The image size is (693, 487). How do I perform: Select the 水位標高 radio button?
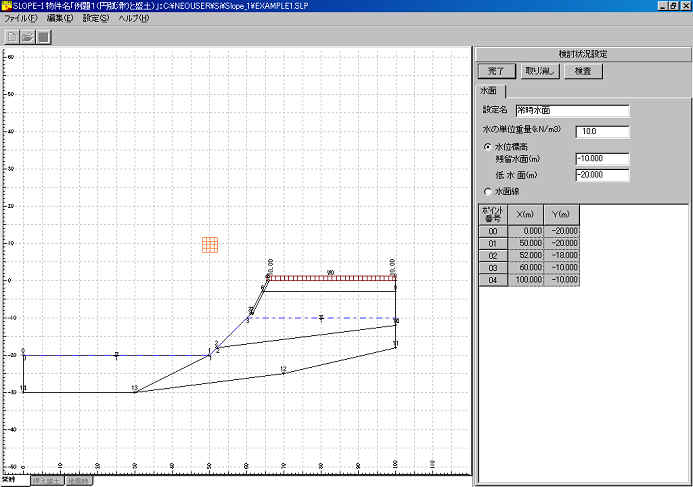point(487,146)
